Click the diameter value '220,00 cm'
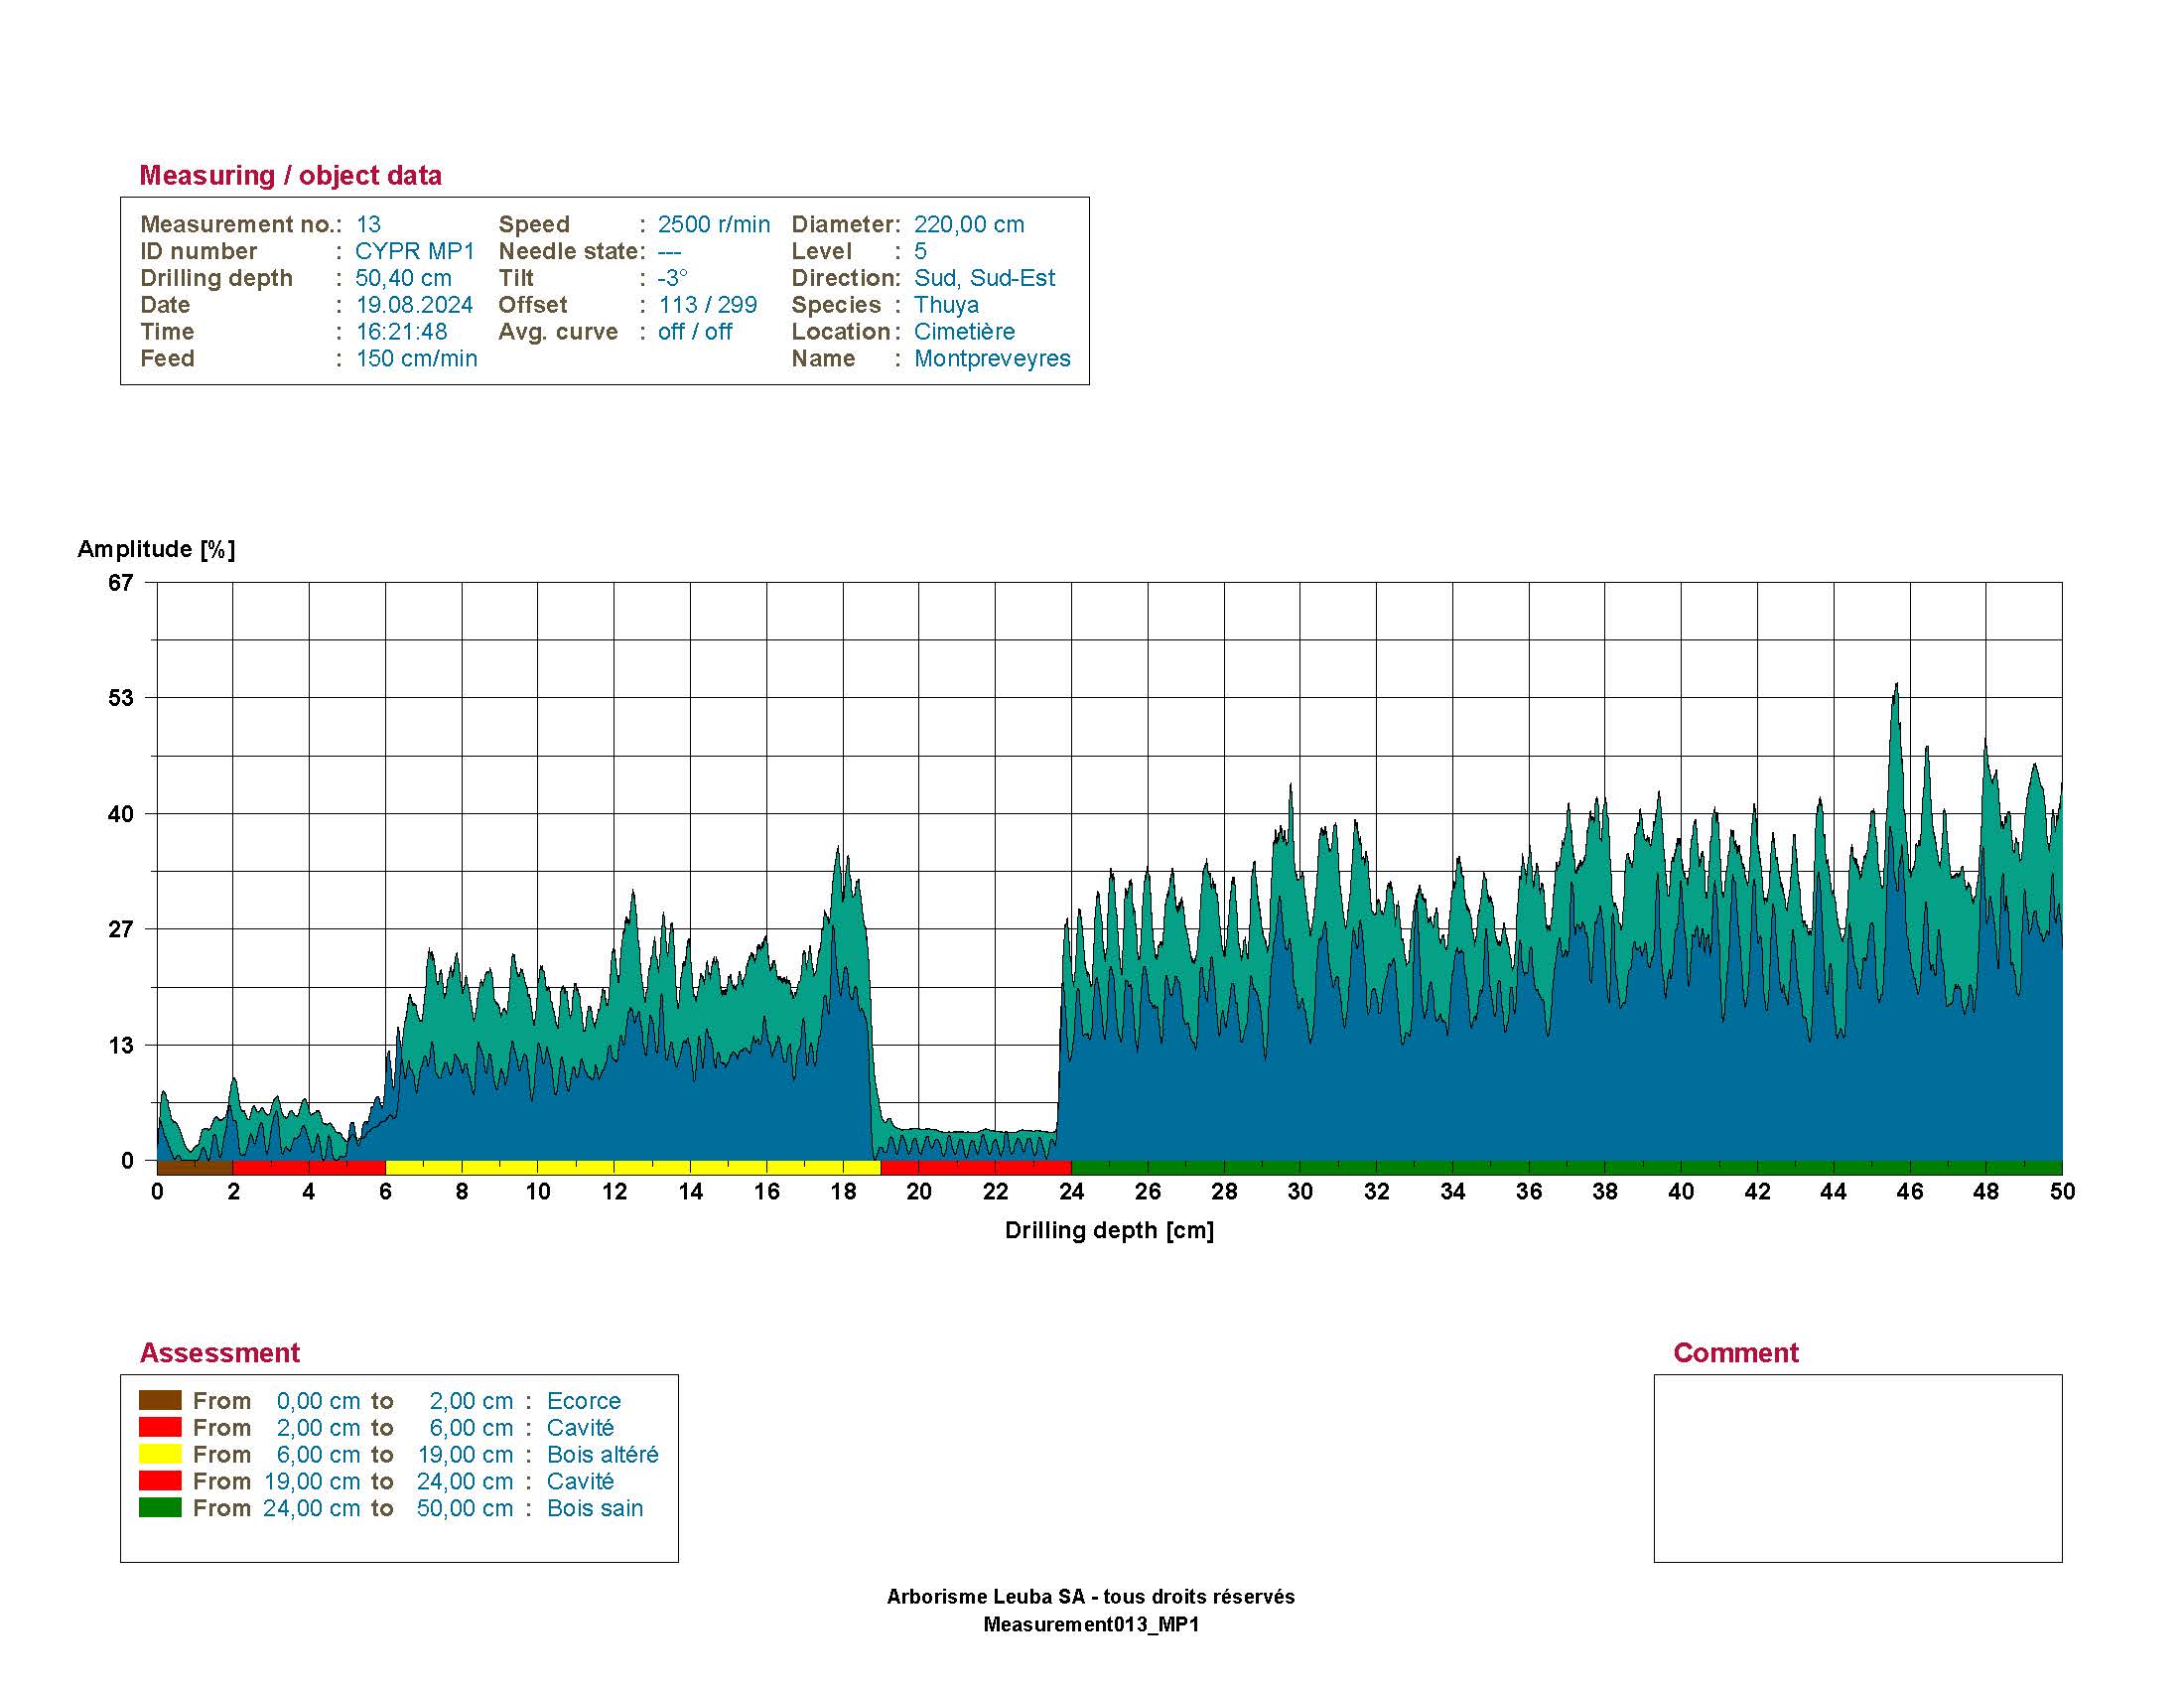This screenshot has height=1688, width=2184. pyautogui.click(x=969, y=224)
